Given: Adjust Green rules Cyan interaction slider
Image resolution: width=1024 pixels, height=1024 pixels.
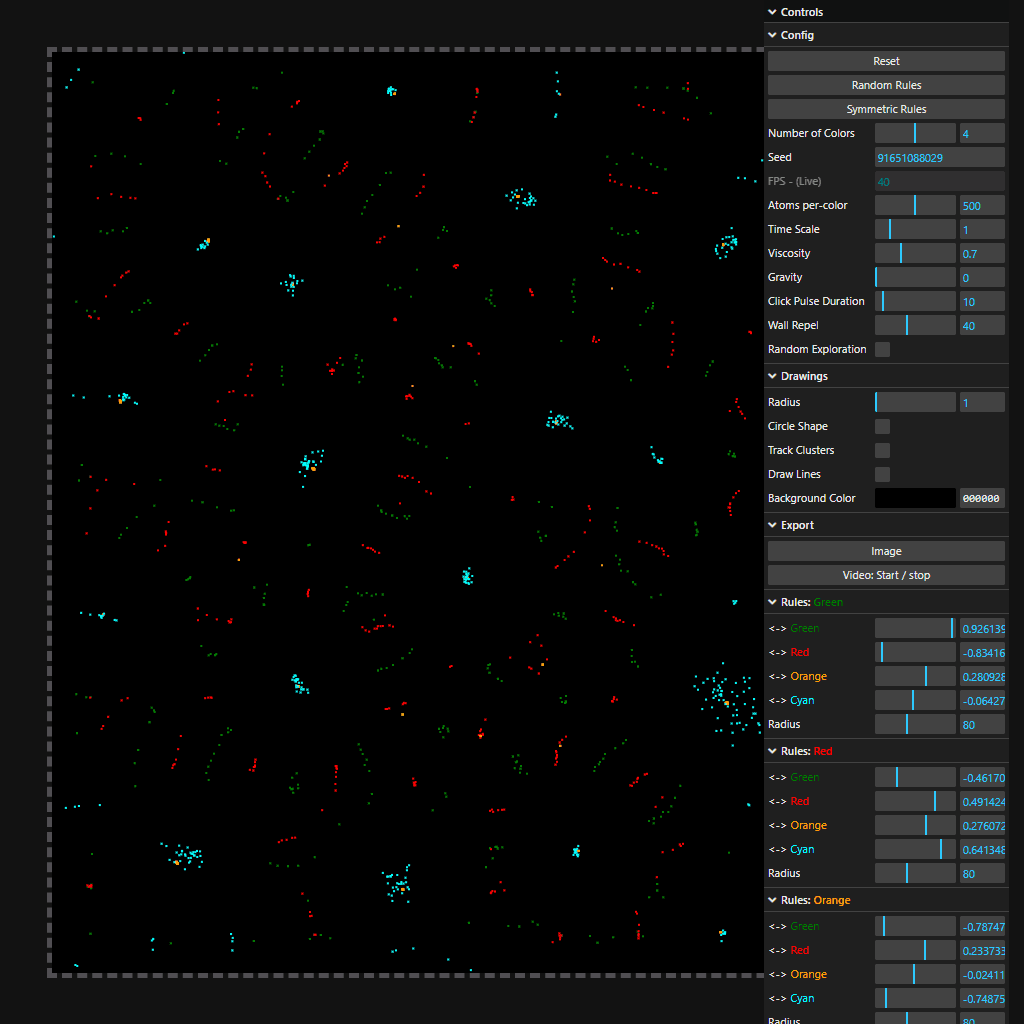Looking at the screenshot, I should (x=915, y=701).
